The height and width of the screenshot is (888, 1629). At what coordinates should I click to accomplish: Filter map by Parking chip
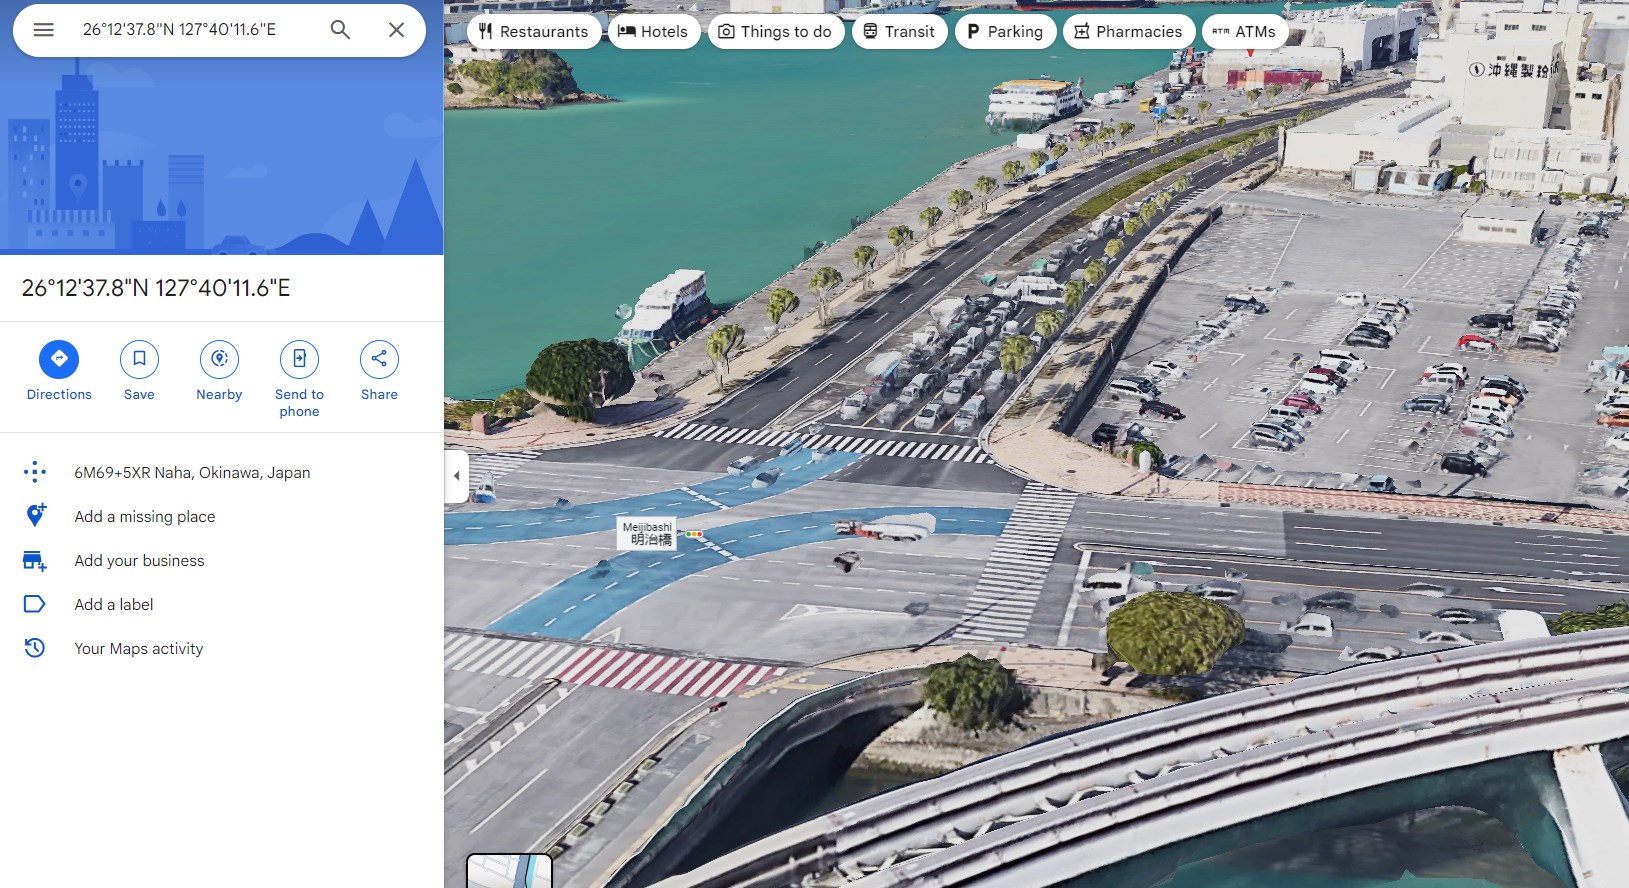coord(1005,31)
